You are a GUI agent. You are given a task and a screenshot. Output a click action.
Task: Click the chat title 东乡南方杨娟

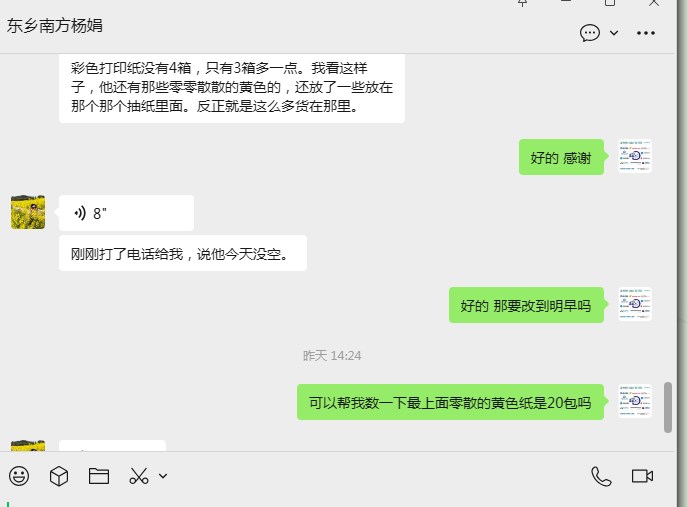[x=55, y=25]
